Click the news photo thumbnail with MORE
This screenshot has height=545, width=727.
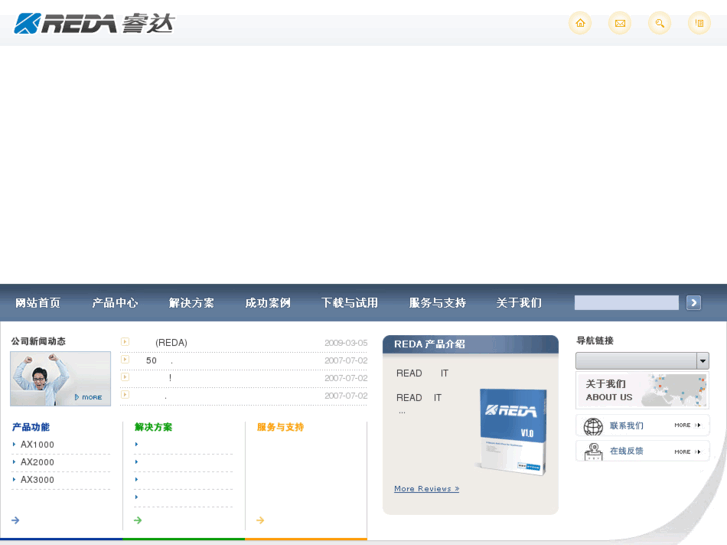60,378
